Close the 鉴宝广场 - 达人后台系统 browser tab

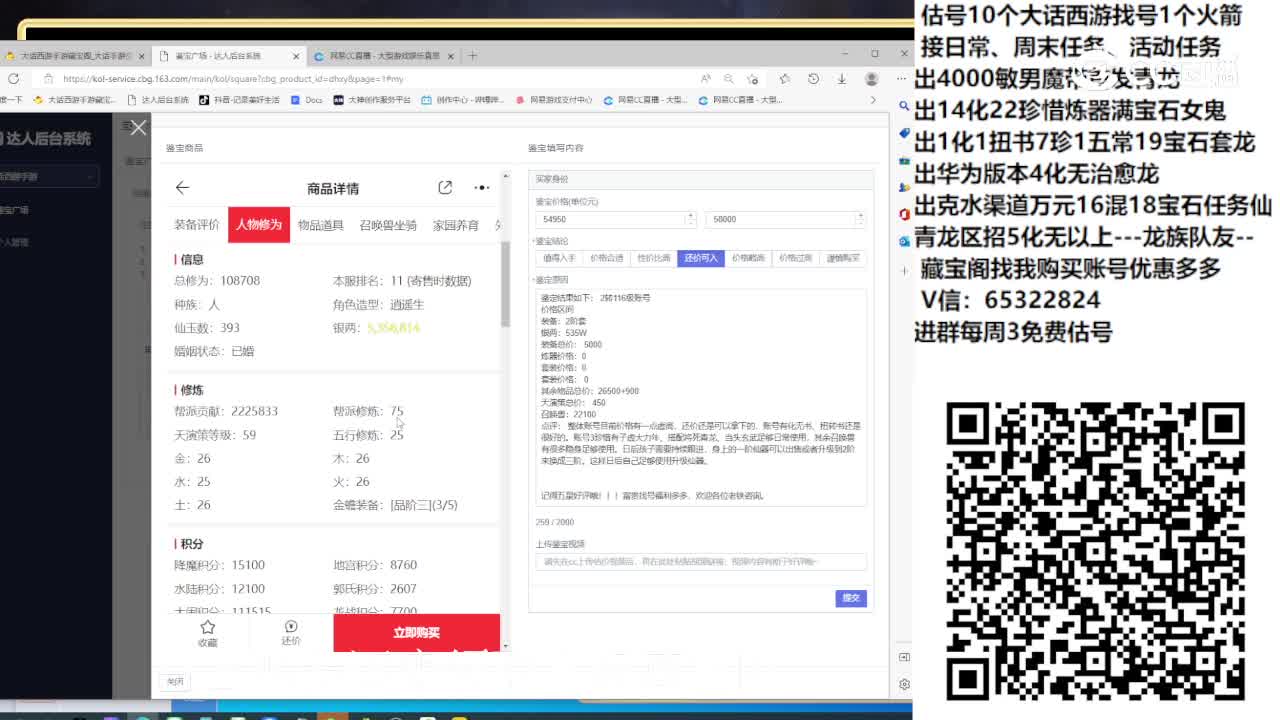click(x=296, y=56)
